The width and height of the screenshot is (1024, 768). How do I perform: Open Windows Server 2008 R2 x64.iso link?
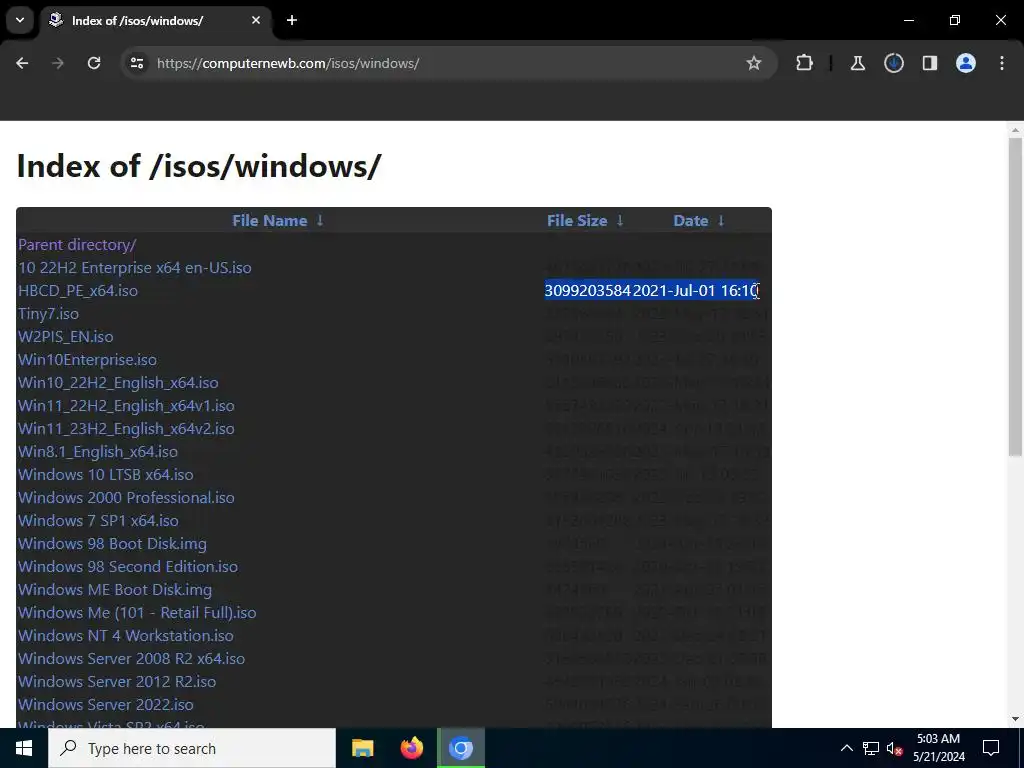131,658
